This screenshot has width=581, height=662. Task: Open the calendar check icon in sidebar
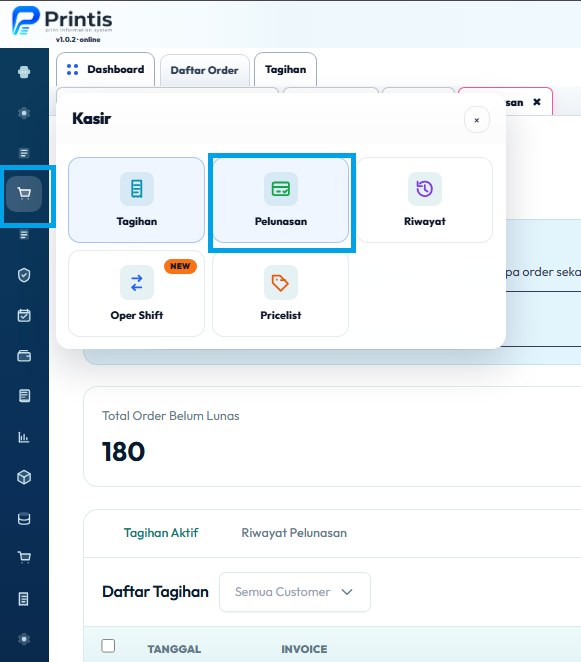(x=24, y=315)
